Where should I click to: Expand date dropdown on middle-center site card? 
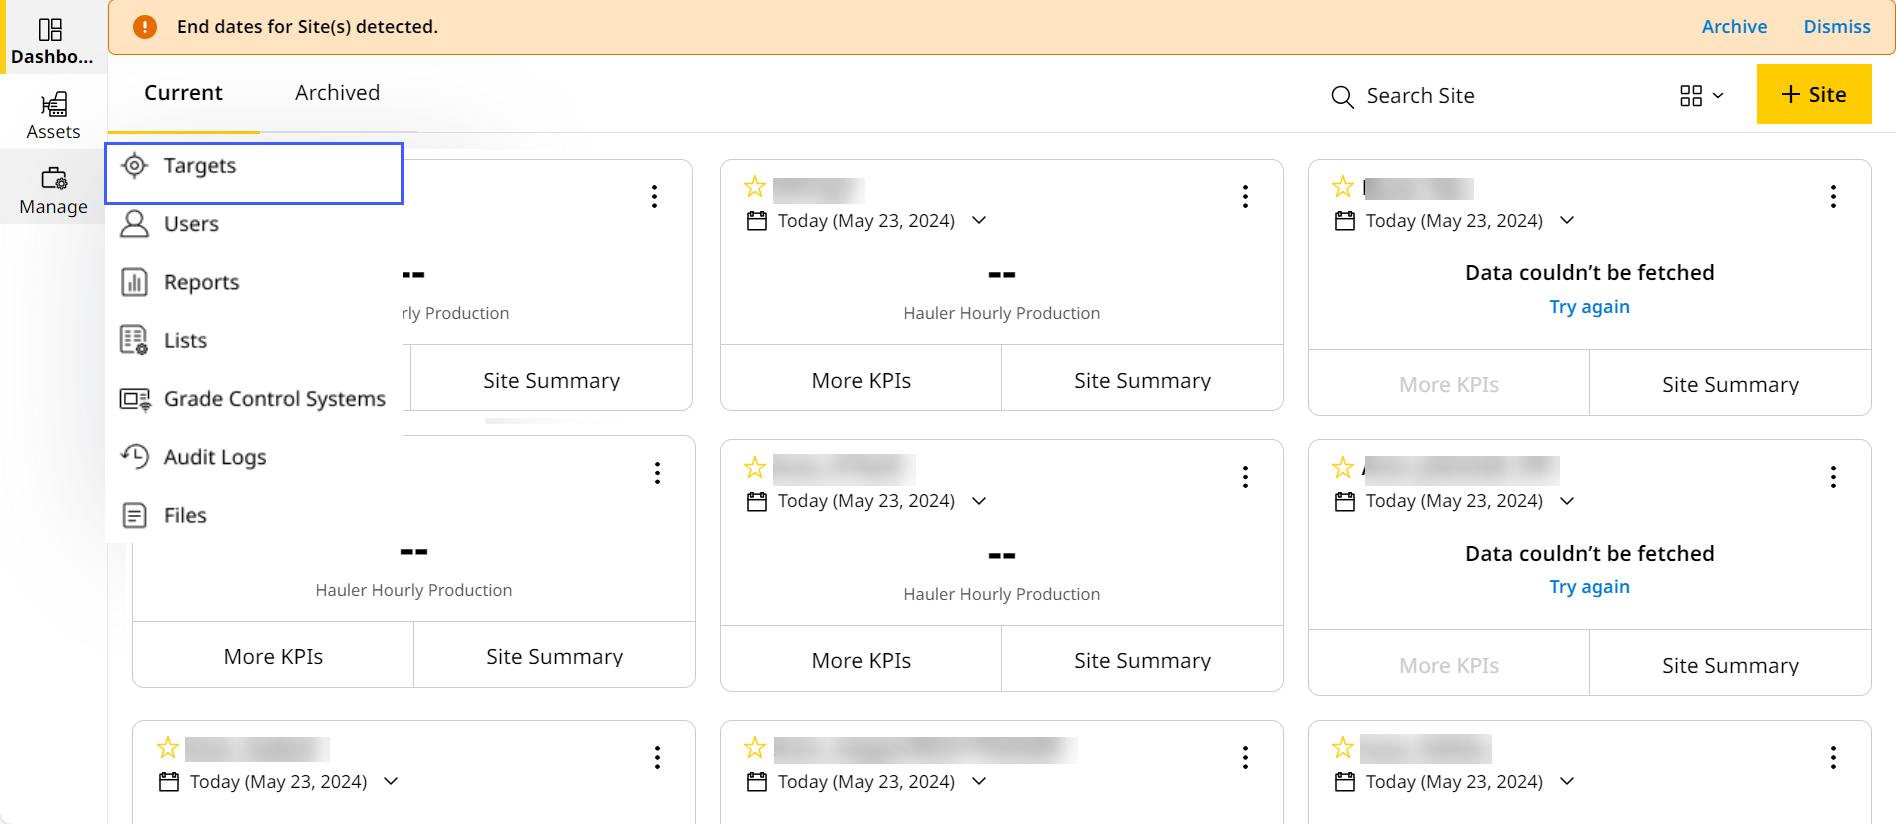(x=979, y=500)
